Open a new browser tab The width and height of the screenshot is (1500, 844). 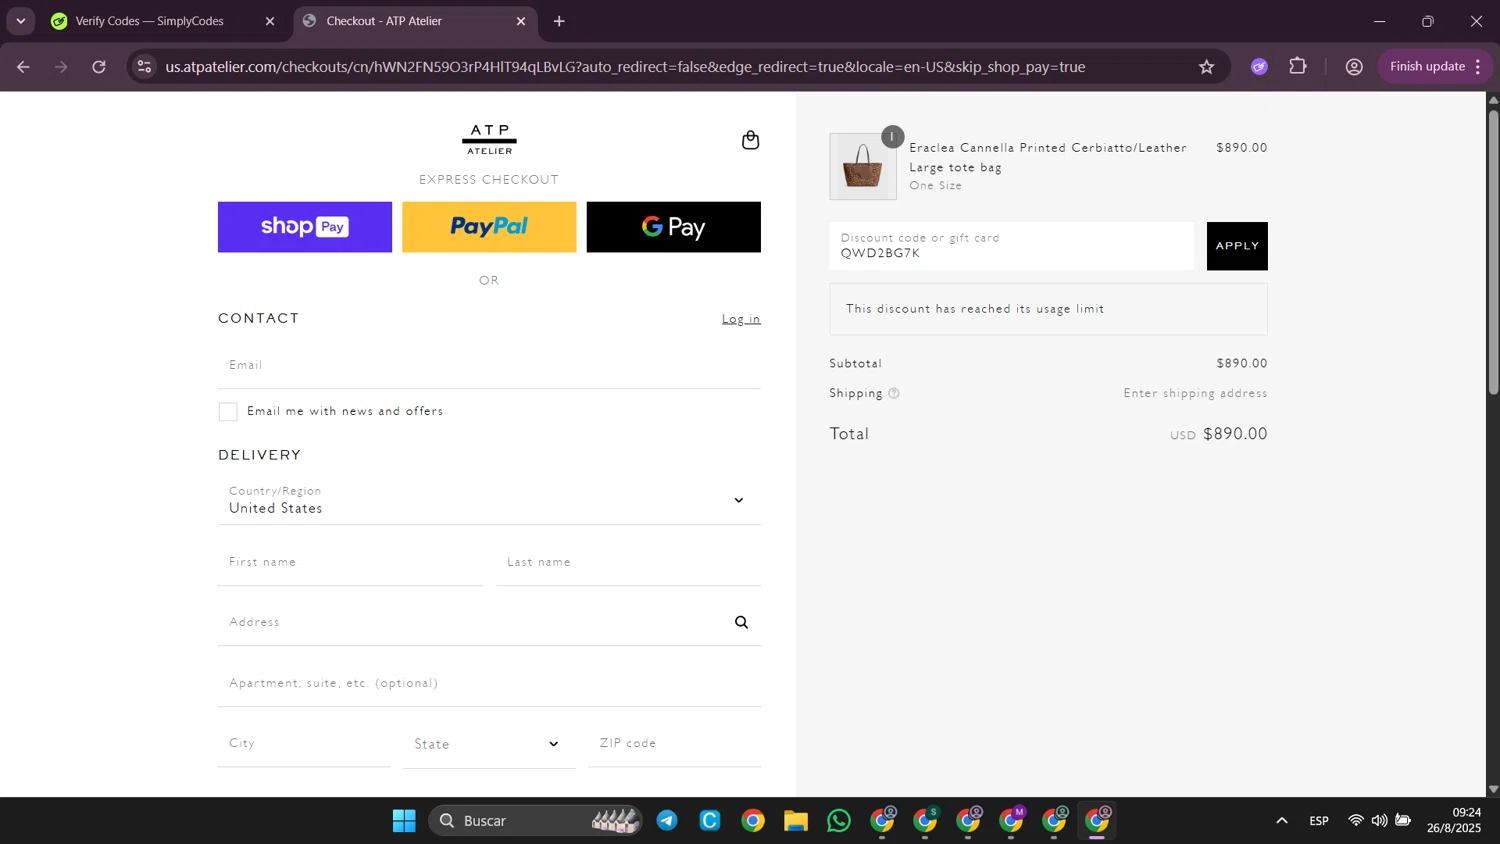pos(559,21)
